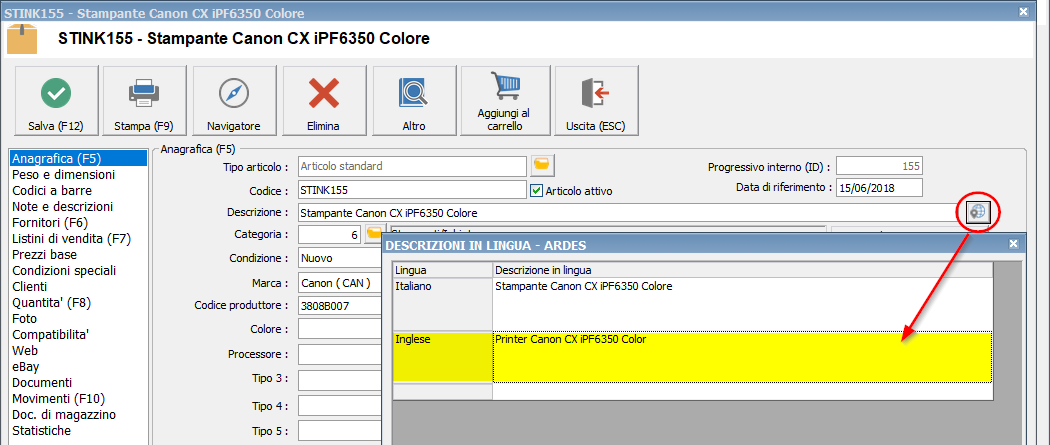This screenshot has height=445, width=1050.
Task: Open the Navigatore compass button
Action: coord(234,100)
